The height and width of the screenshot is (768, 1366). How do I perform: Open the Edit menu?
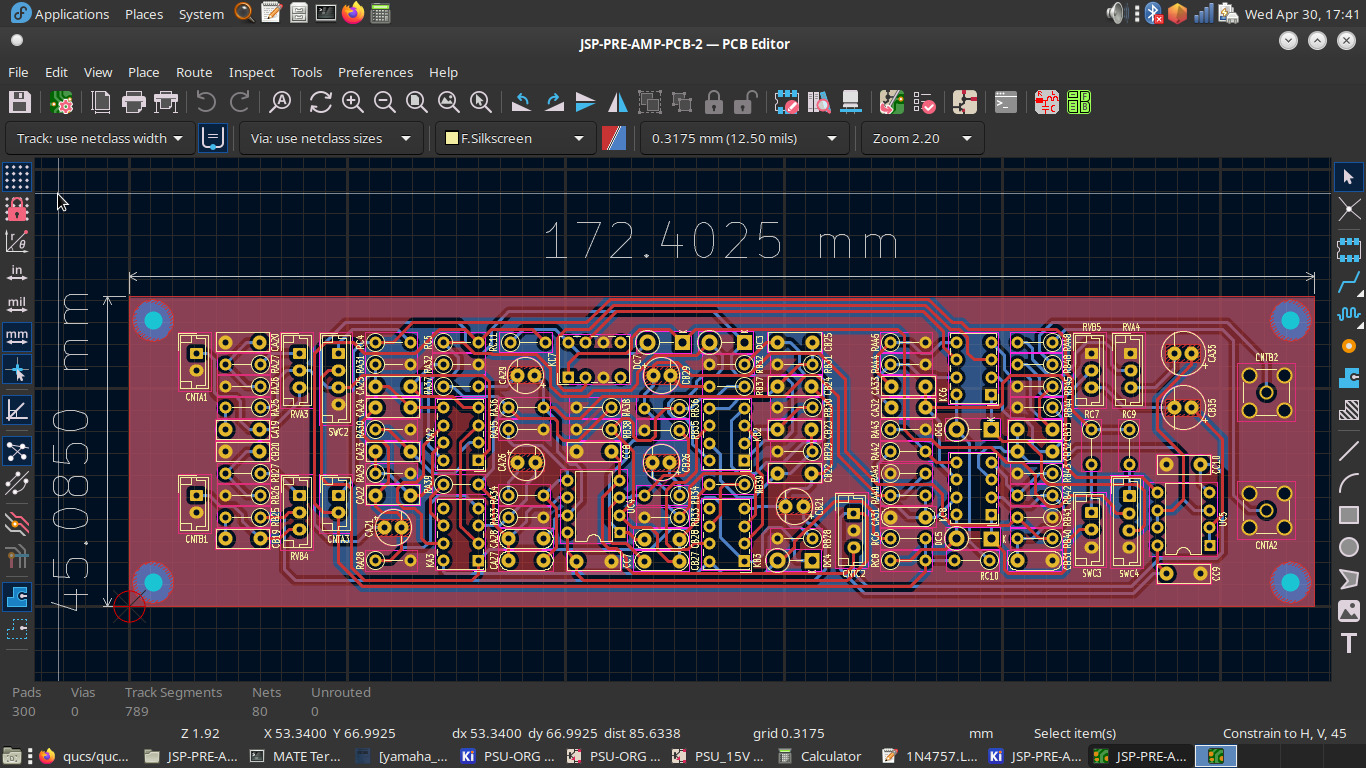[x=56, y=72]
